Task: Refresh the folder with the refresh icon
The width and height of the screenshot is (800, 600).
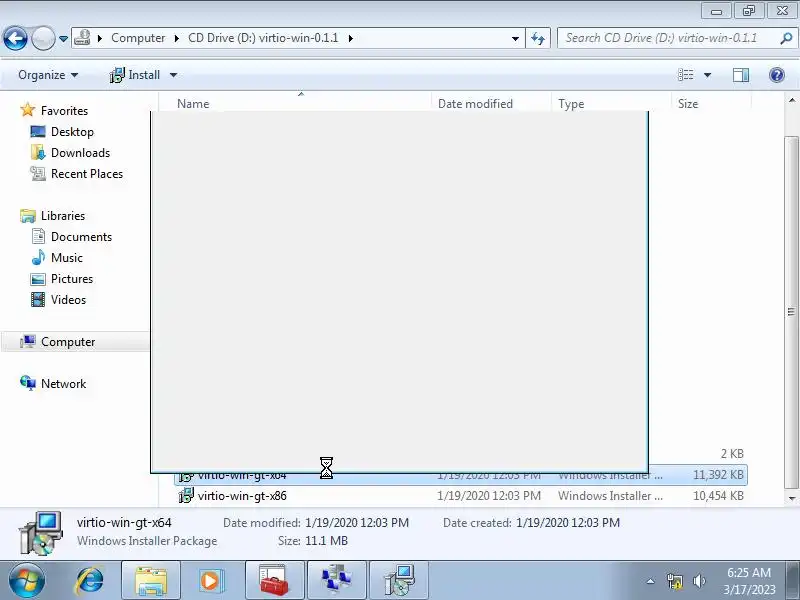Action: click(x=538, y=38)
